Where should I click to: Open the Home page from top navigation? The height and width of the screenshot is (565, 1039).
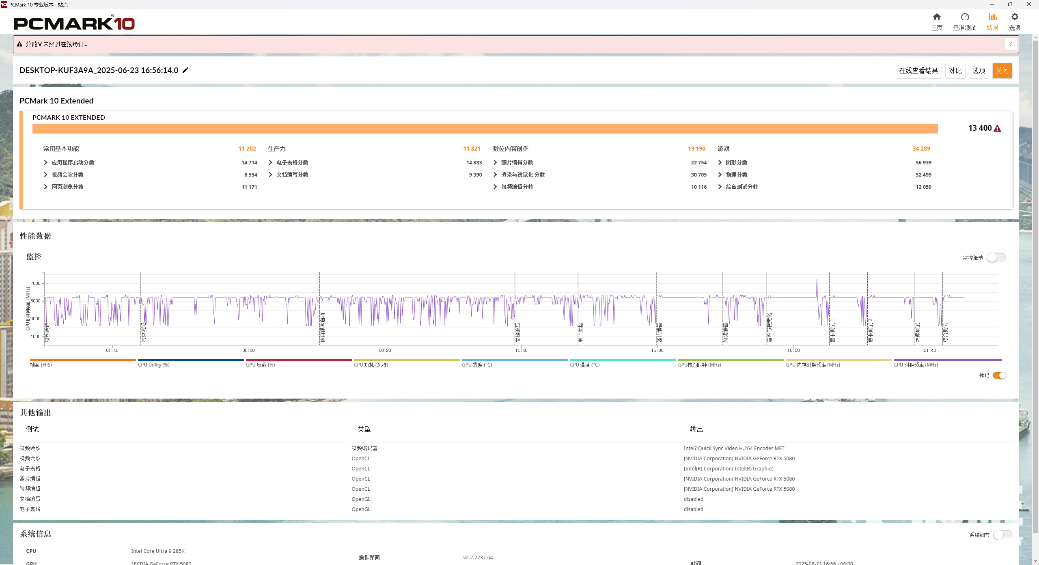936,21
